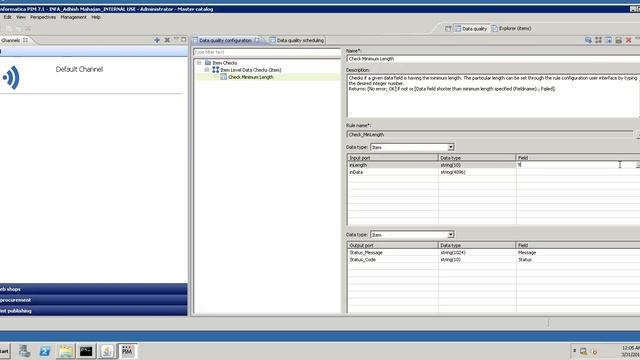Collapse the Item Checks tree node
This screenshot has height=360, width=640.
click(199, 63)
